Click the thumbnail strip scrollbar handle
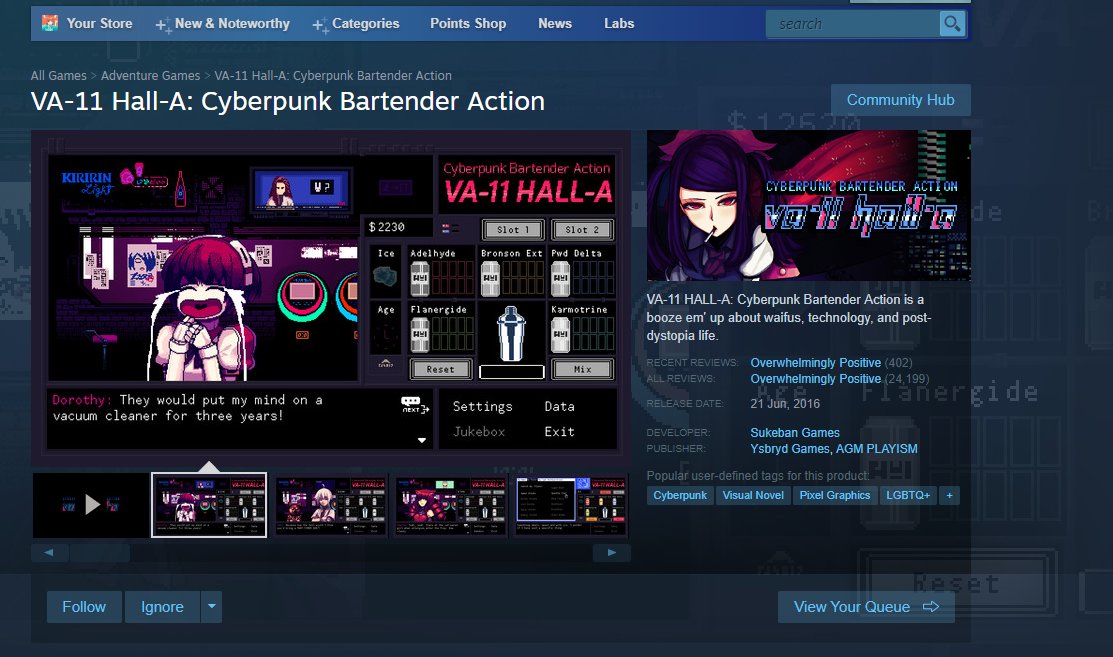Viewport: 1113px width, 657px height. (99, 553)
